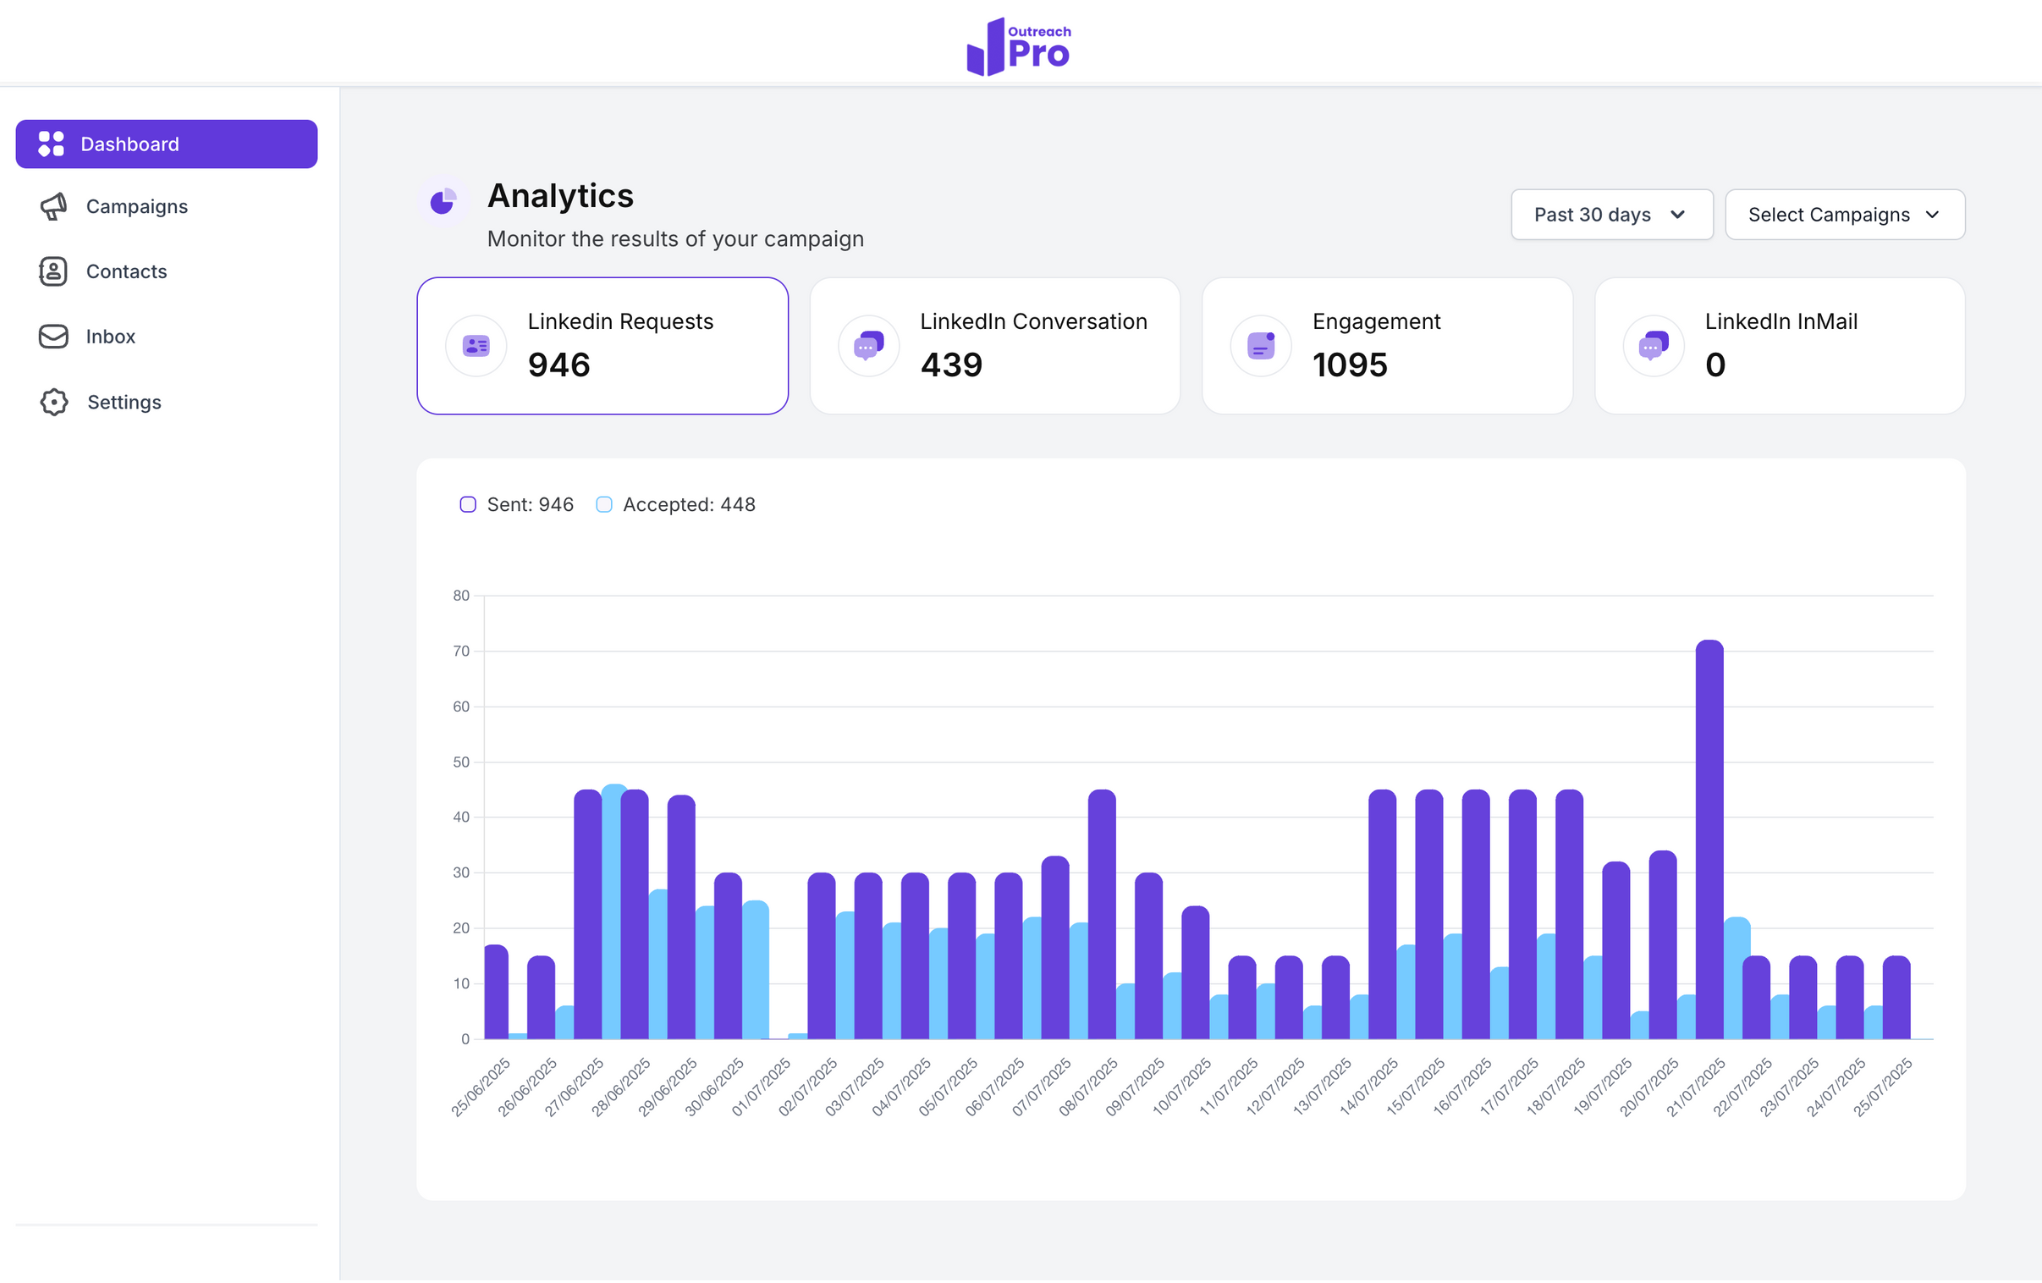This screenshot has width=2042, height=1283.
Task: Click the tallest bar on 21/07/2025
Action: (x=1708, y=840)
